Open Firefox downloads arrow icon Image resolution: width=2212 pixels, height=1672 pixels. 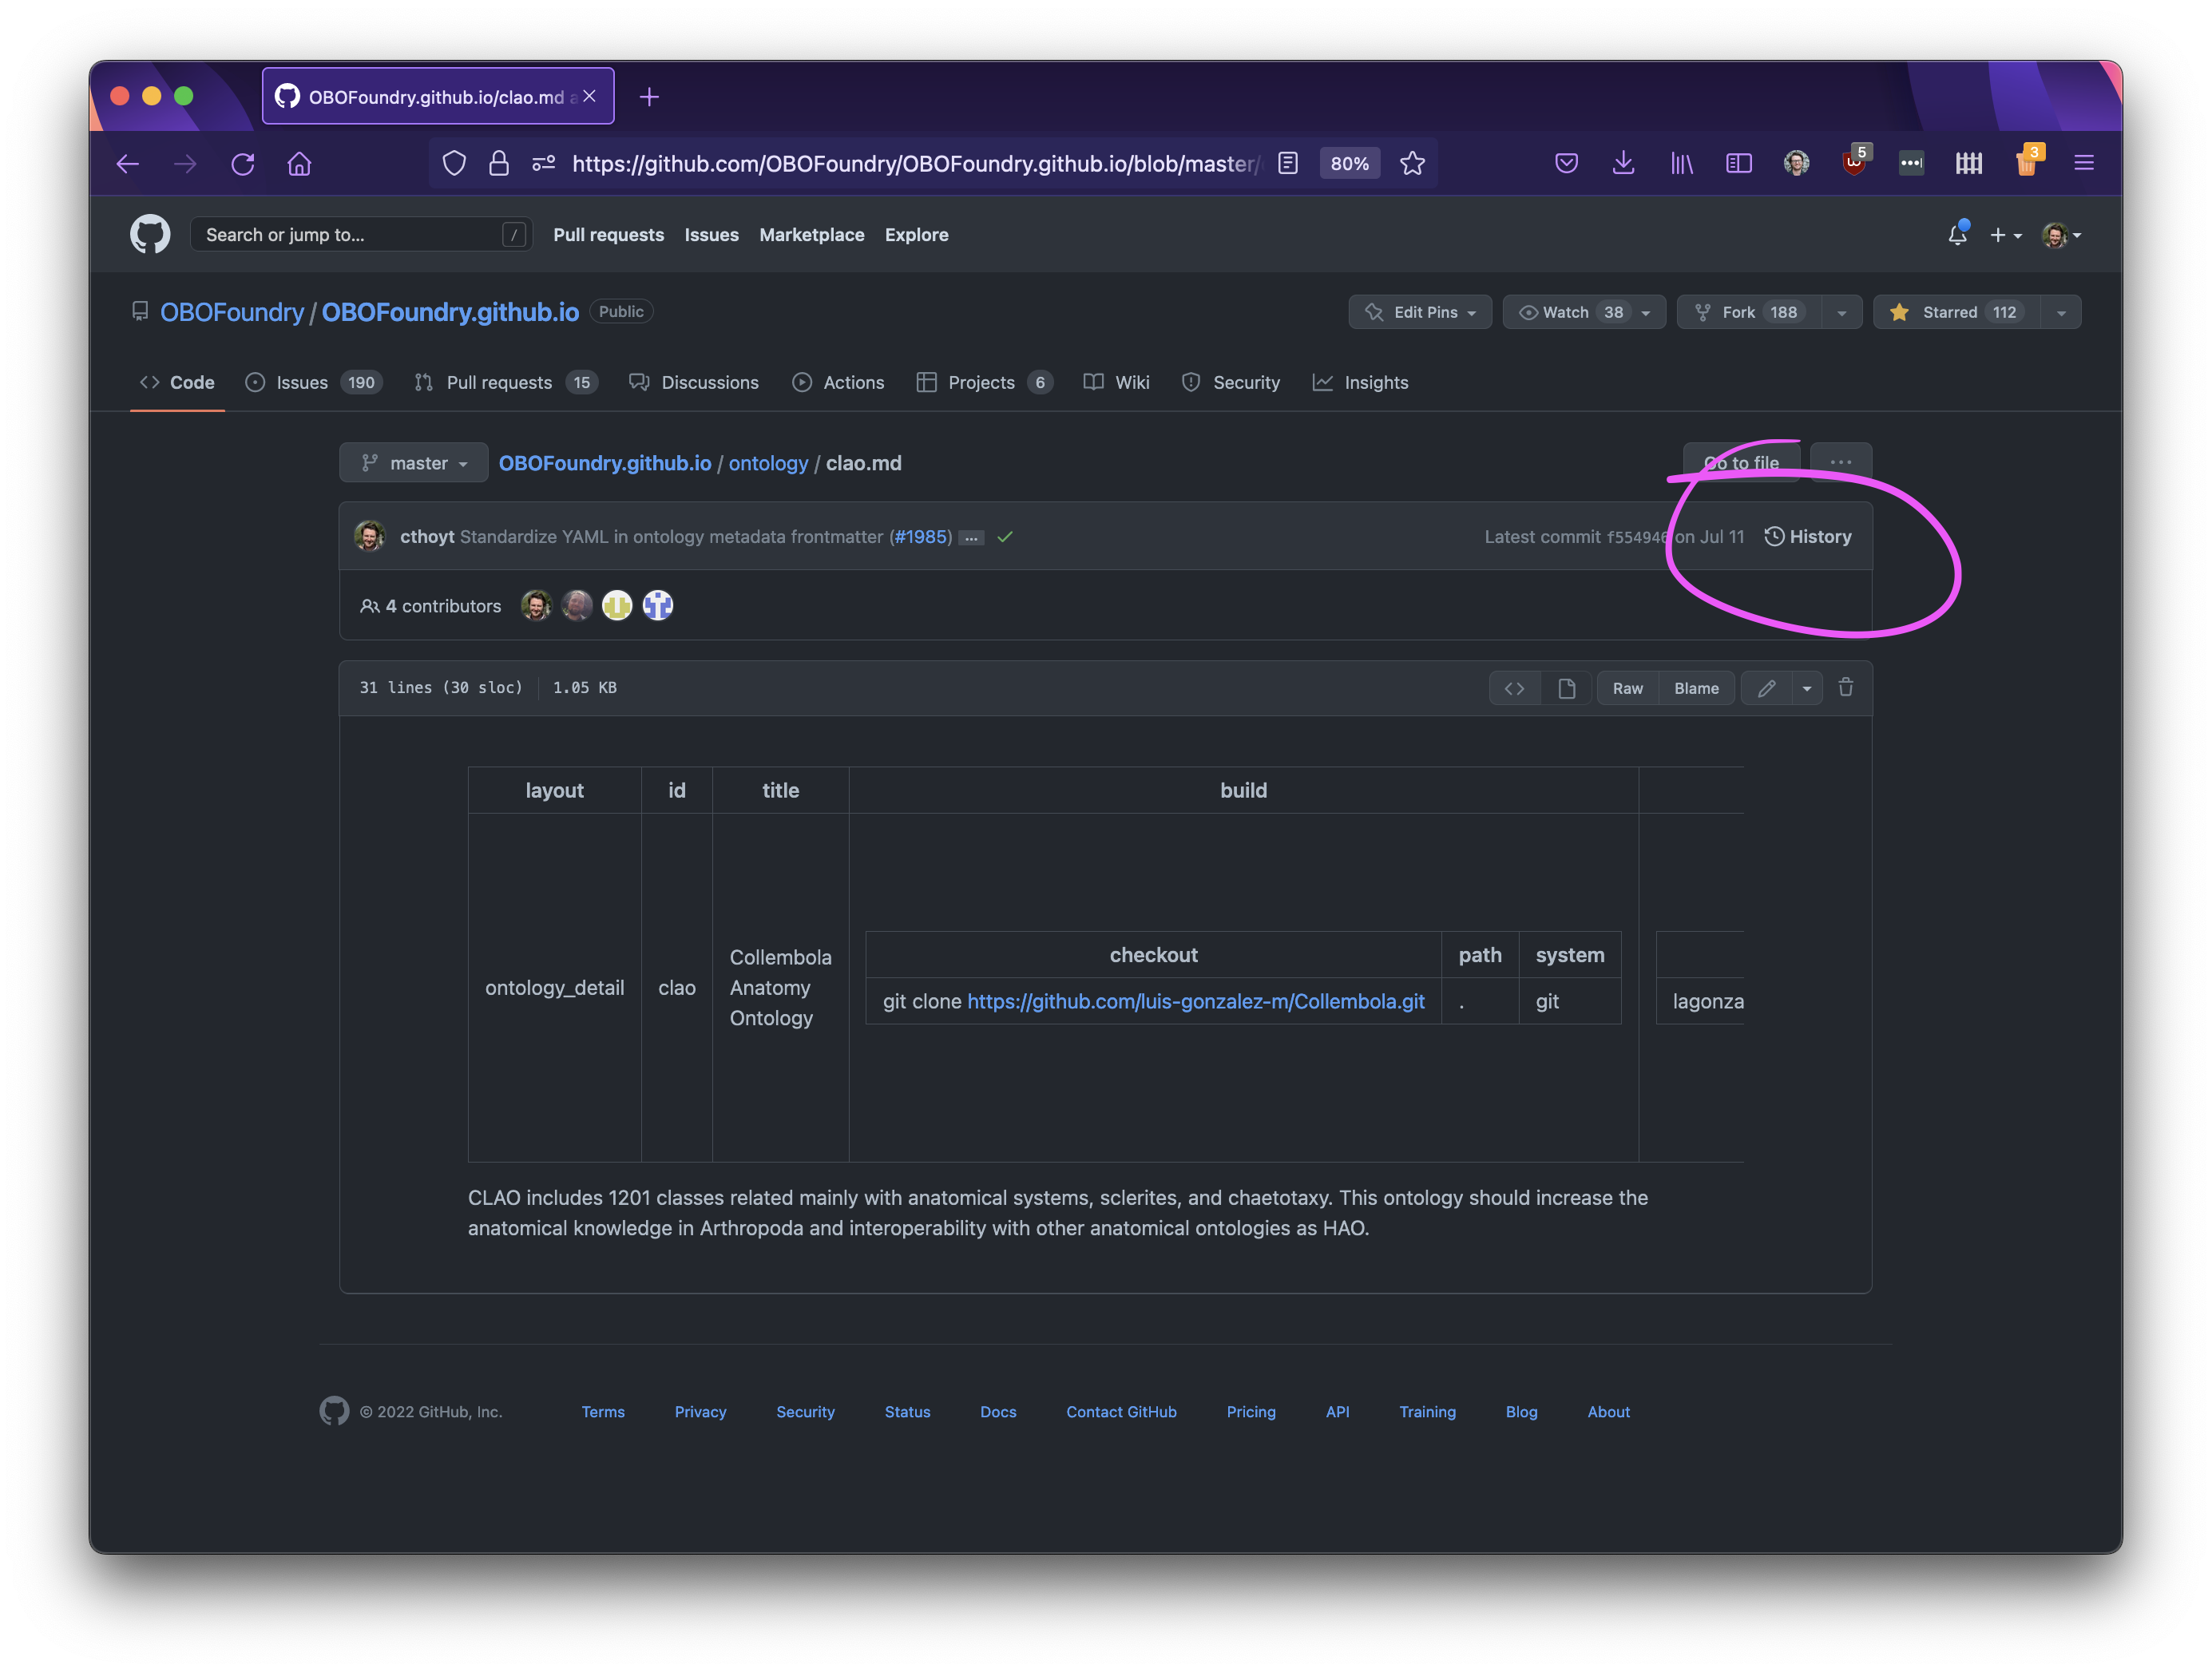point(1623,164)
